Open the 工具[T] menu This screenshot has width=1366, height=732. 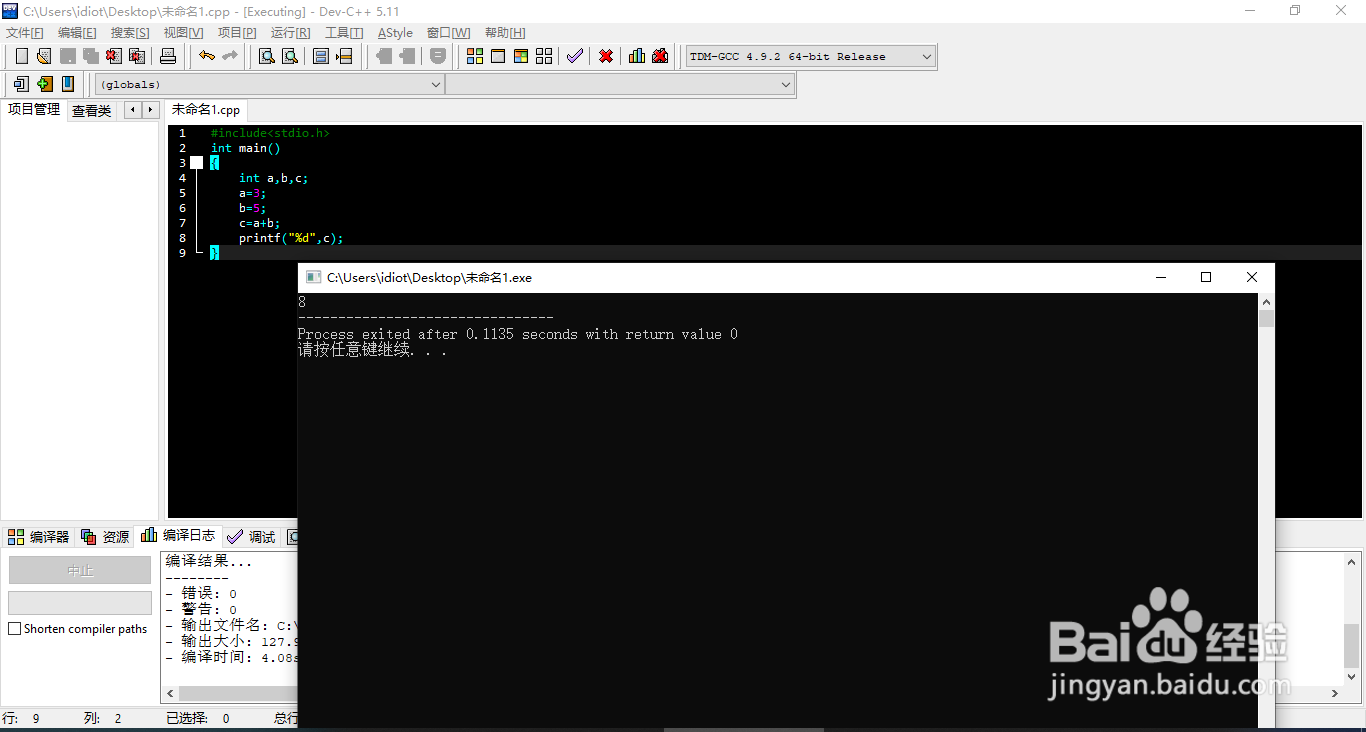[344, 33]
